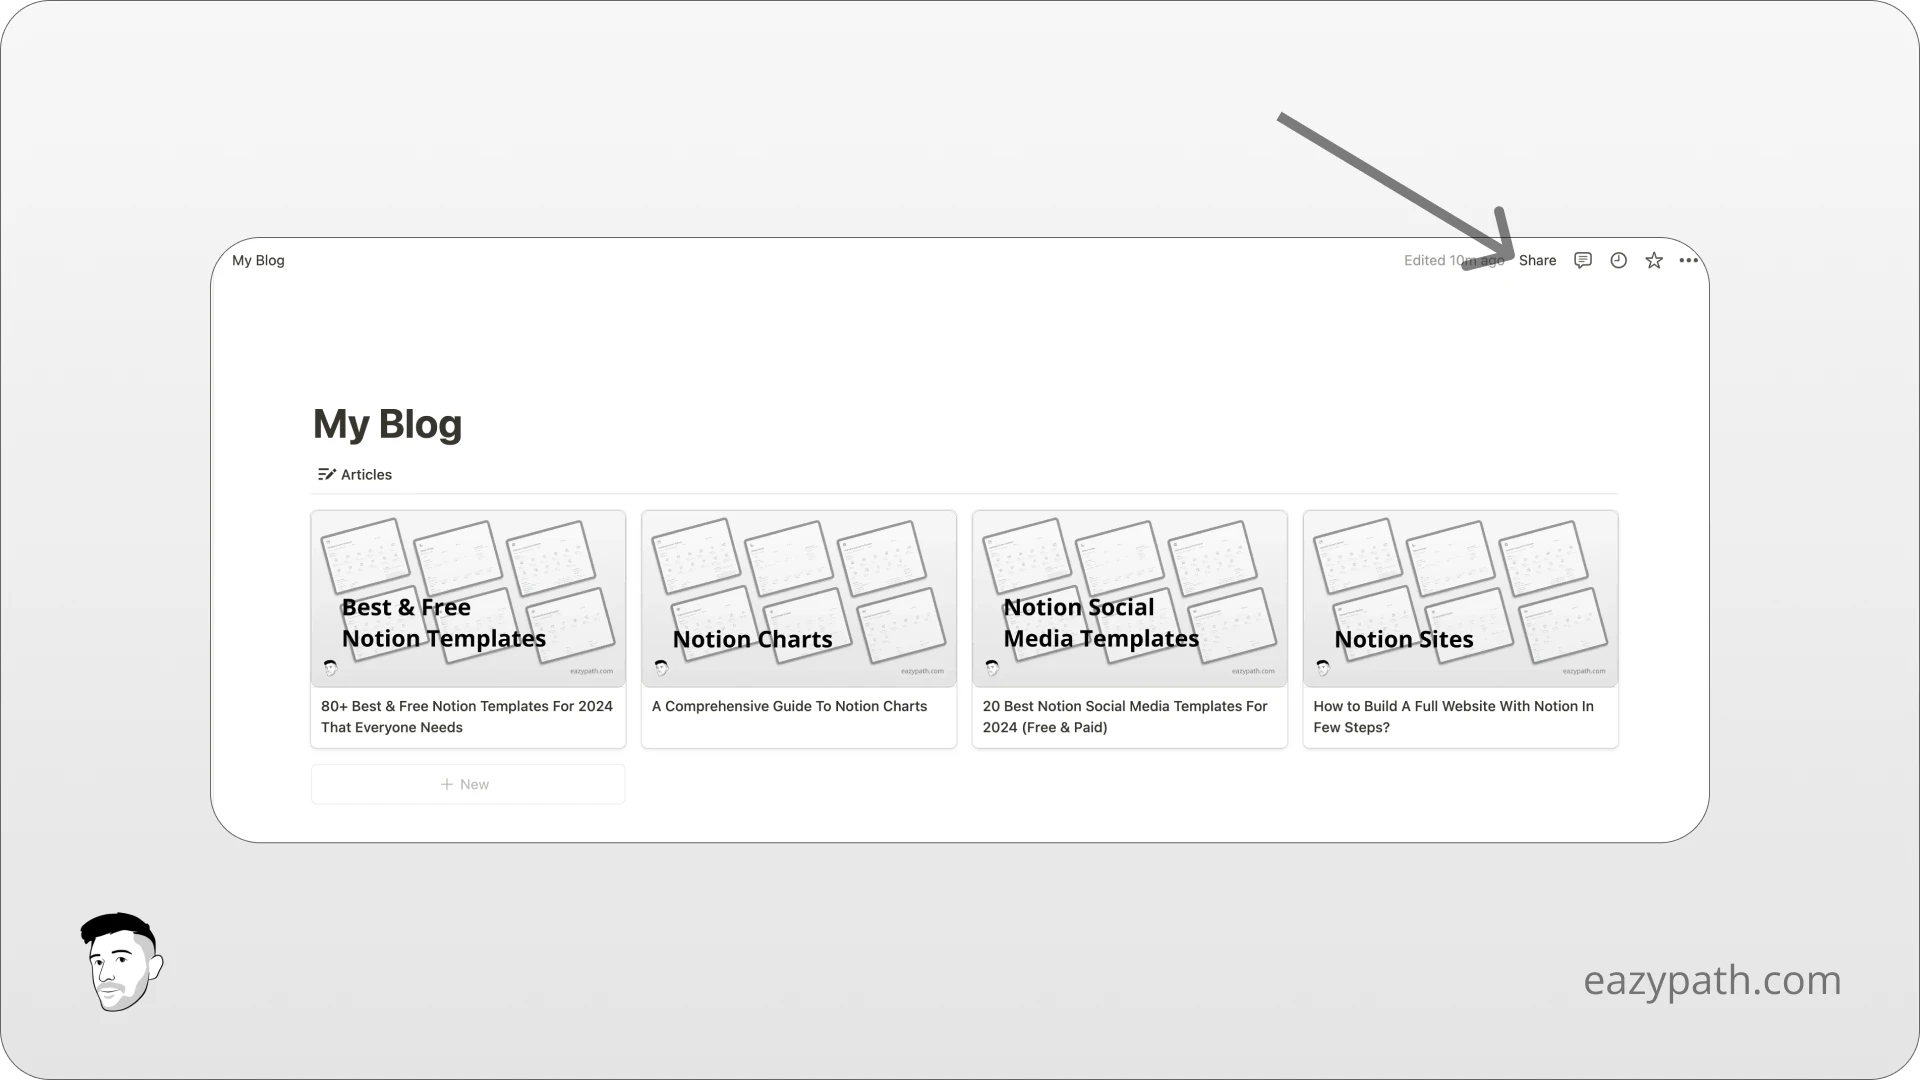The image size is (1920, 1080).
Task: Open the Notion Charts article card
Action: (798, 628)
